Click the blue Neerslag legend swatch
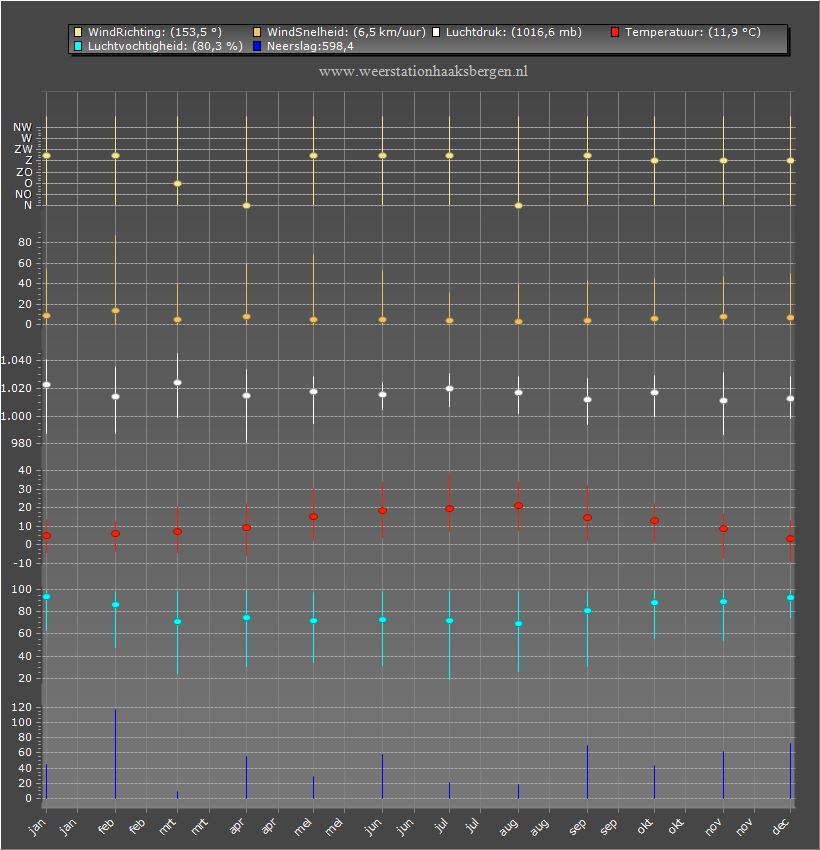The image size is (820, 850). [x=257, y=46]
